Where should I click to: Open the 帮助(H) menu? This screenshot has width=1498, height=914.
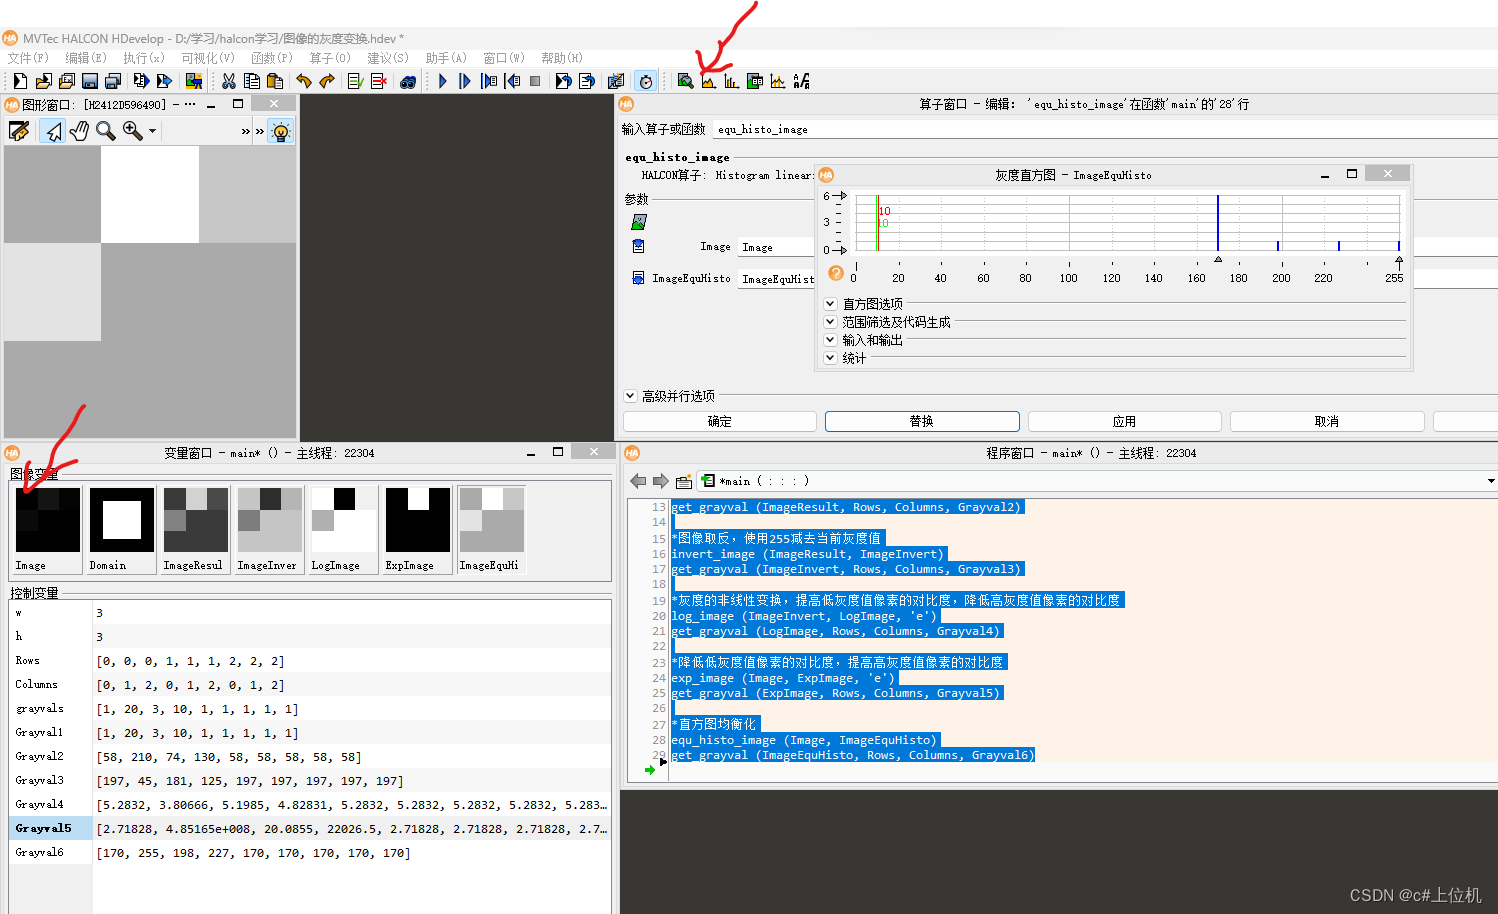coord(562,58)
